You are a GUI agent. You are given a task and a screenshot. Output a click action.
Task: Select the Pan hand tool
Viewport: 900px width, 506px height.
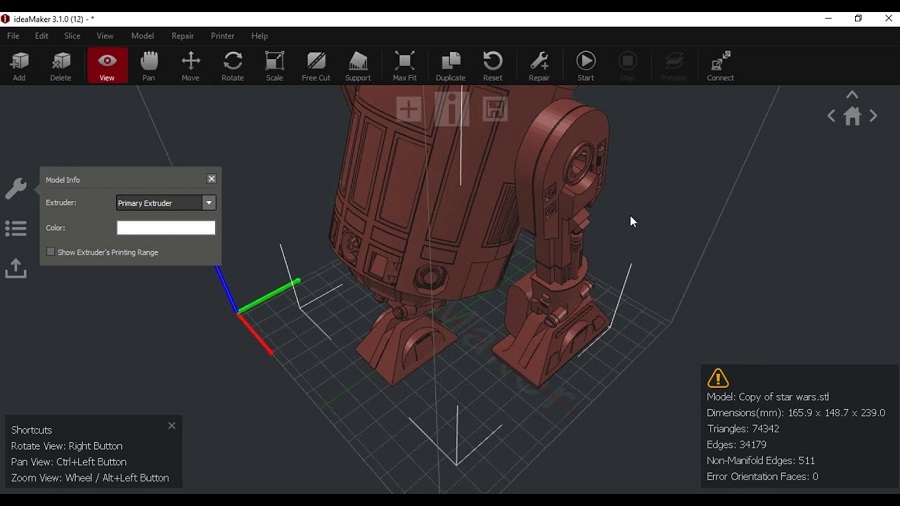pos(149,66)
